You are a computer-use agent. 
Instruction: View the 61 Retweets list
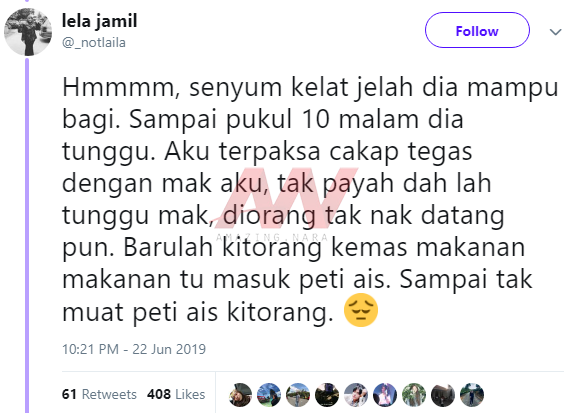click(x=99, y=394)
